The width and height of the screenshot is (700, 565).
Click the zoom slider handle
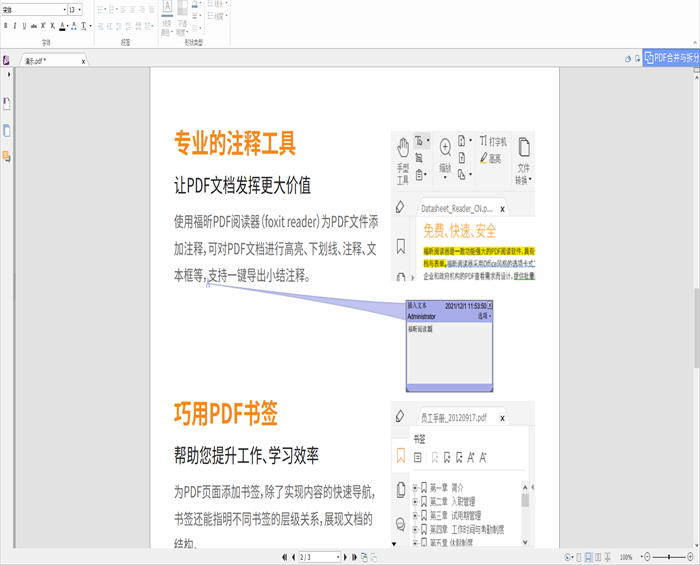(x=669, y=557)
